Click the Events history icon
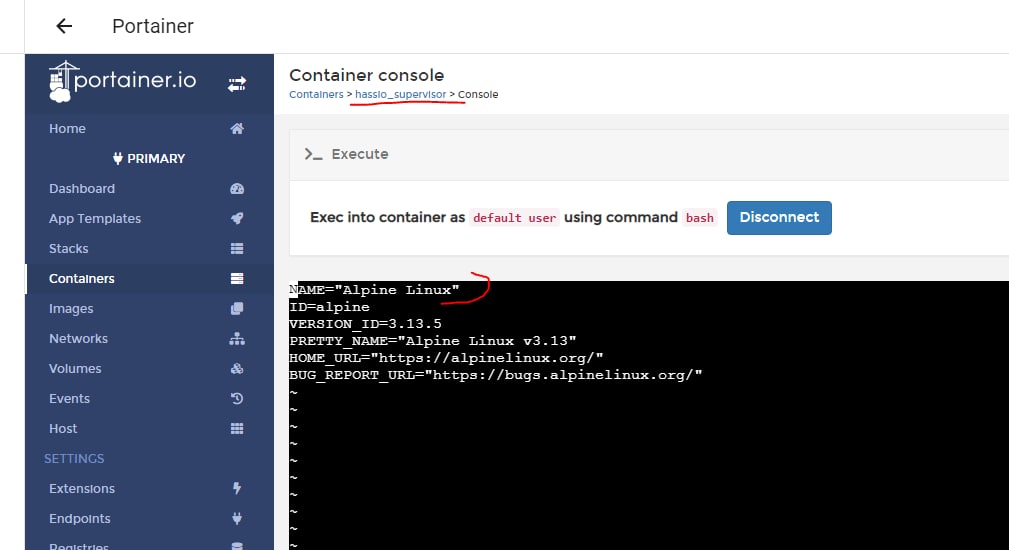The width and height of the screenshot is (1009, 550). 237,398
